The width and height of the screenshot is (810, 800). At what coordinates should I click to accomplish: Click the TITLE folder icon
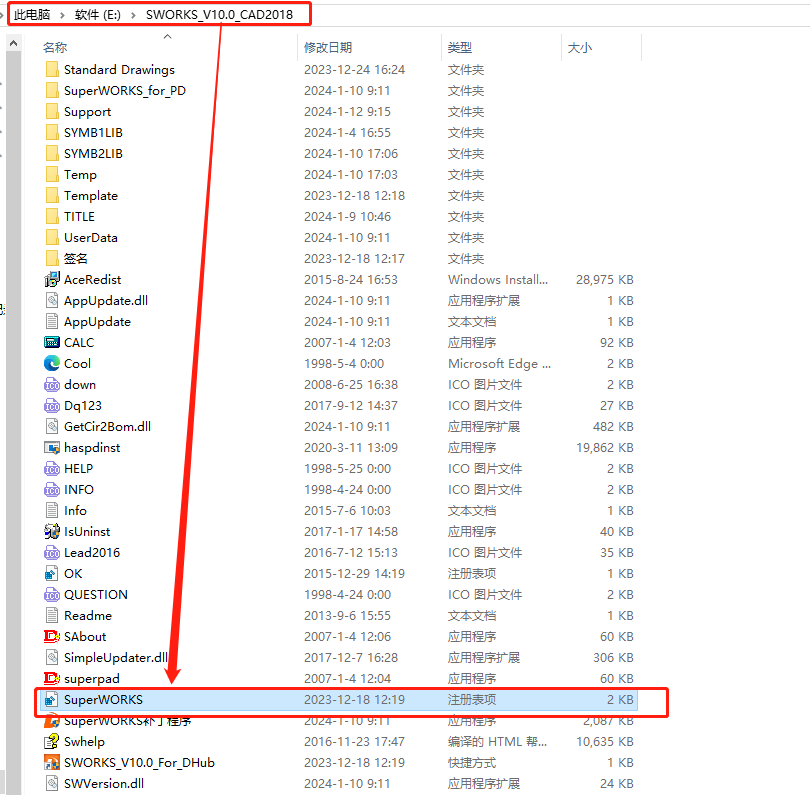pos(52,216)
